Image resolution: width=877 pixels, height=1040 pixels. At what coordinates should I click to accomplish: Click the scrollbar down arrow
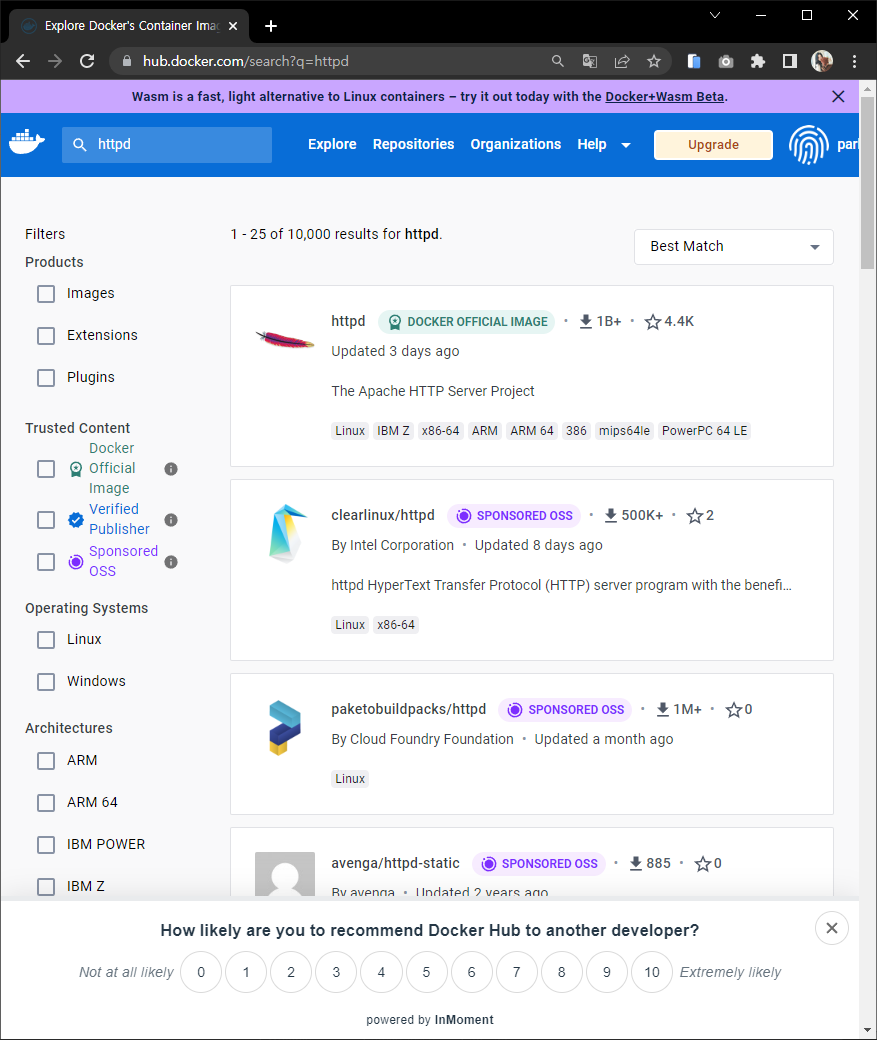click(x=867, y=1031)
